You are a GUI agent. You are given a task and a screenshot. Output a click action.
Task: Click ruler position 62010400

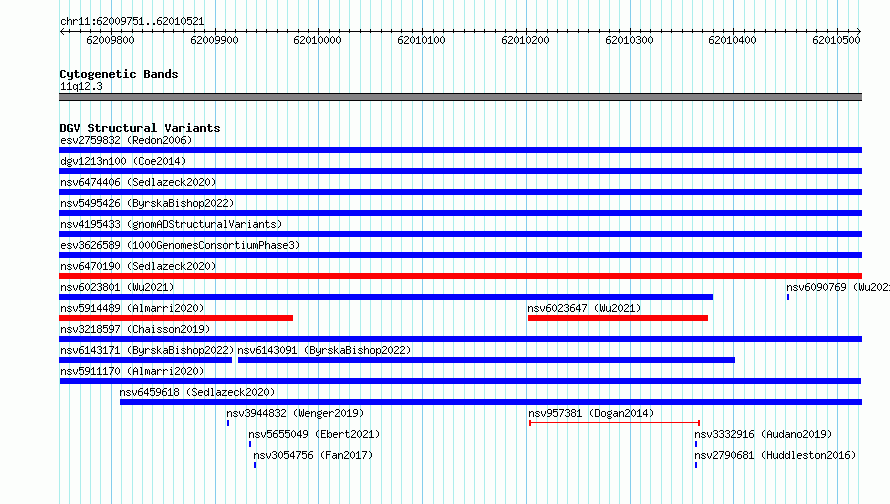coord(732,40)
